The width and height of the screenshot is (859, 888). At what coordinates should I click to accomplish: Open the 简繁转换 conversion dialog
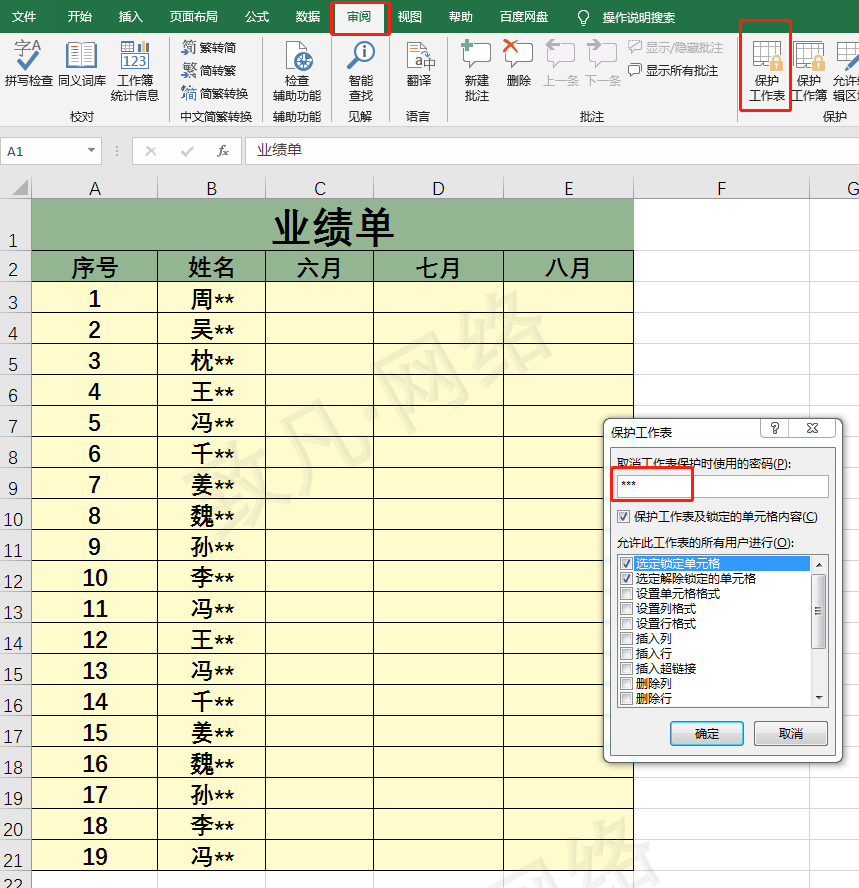pos(215,93)
